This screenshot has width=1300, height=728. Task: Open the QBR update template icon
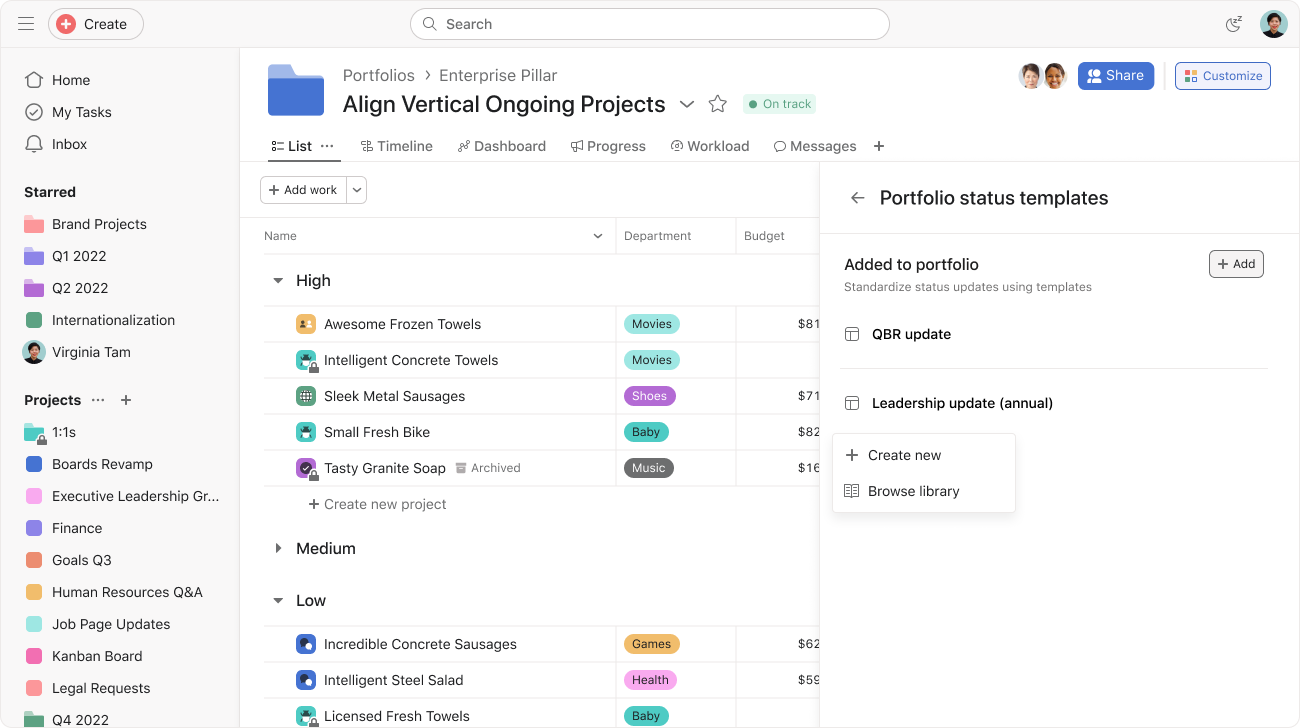click(852, 334)
